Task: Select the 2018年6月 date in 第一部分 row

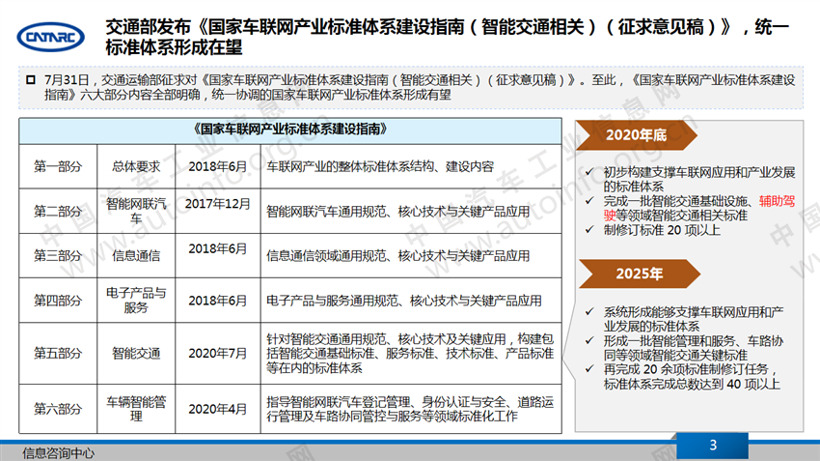Action: (218, 166)
